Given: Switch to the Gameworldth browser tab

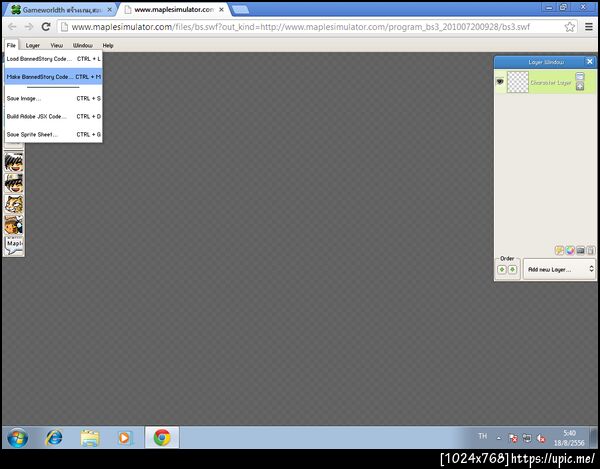Looking at the screenshot, I should 61,10.
